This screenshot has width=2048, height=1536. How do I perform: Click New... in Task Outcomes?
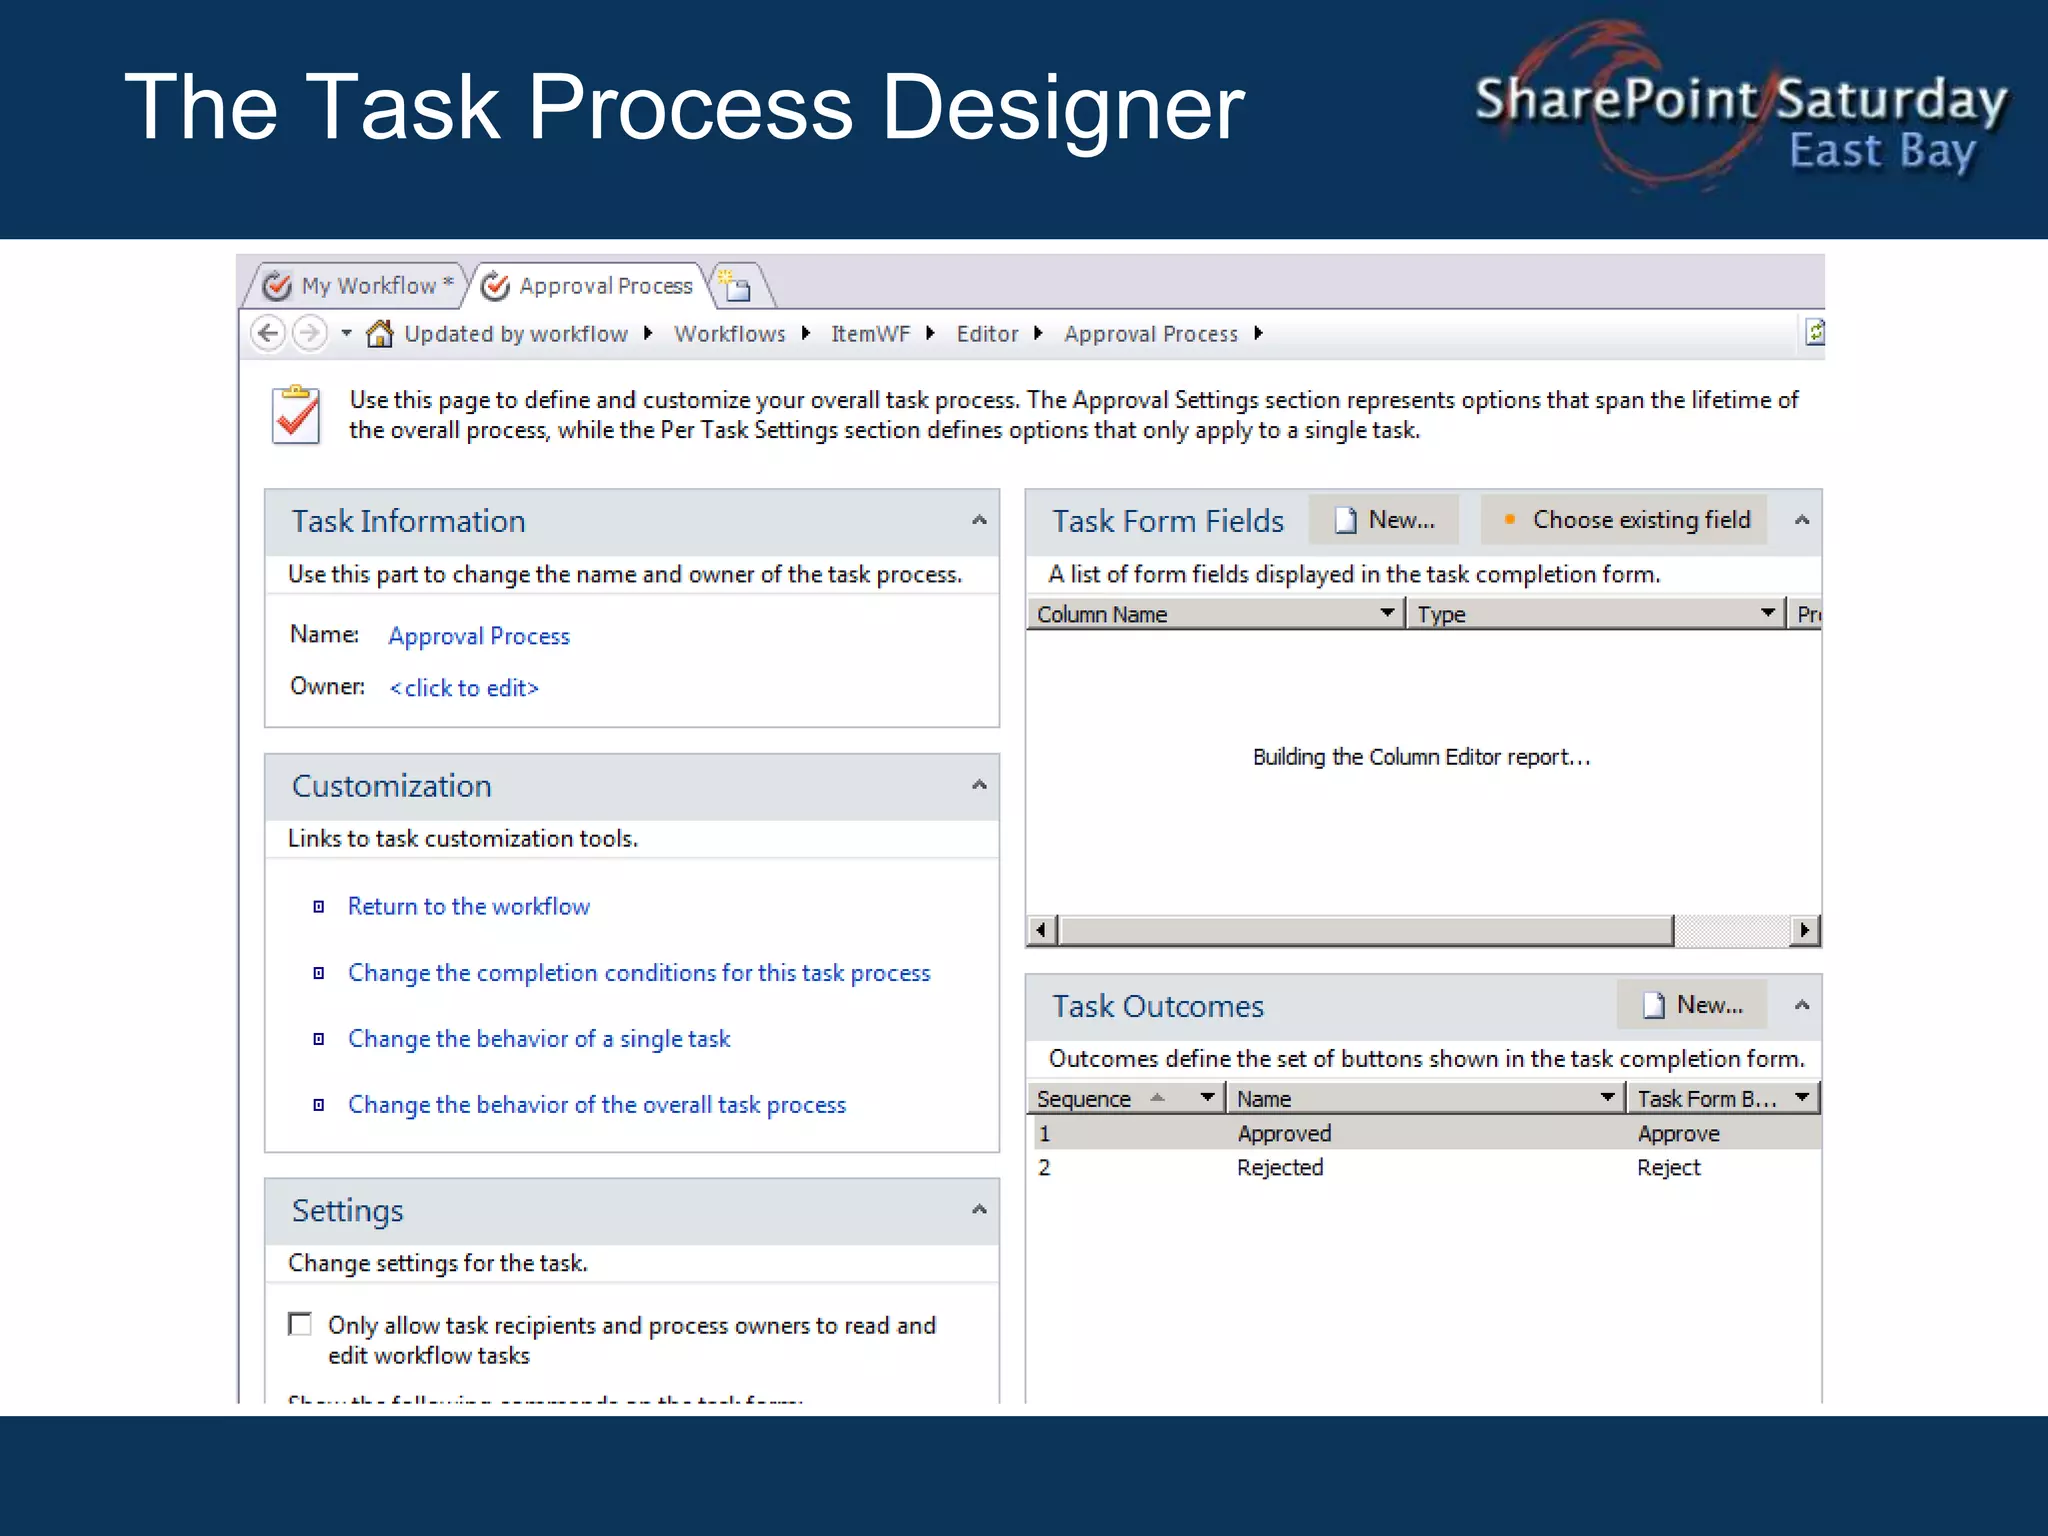pos(1692,1005)
